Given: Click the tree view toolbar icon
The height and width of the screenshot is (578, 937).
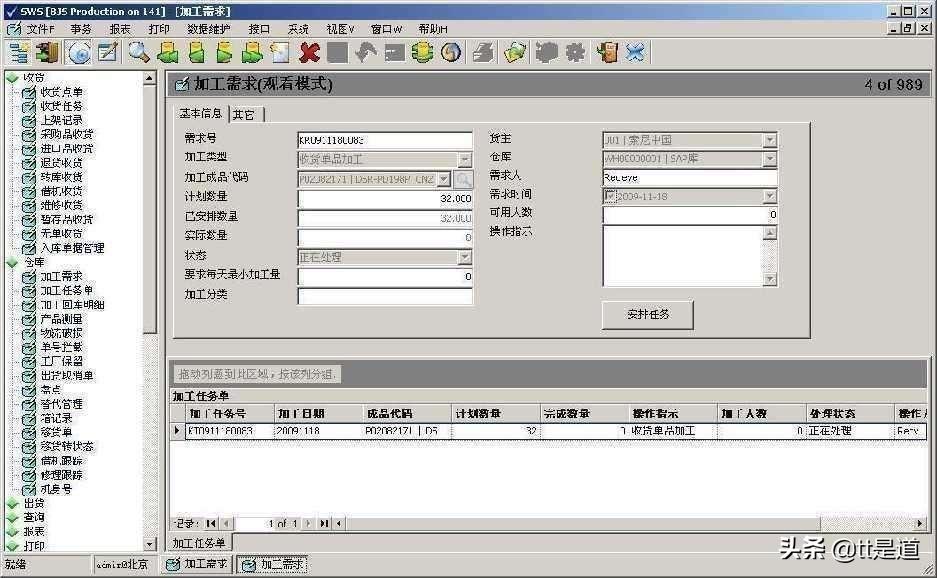Looking at the screenshot, I should click(x=19, y=53).
